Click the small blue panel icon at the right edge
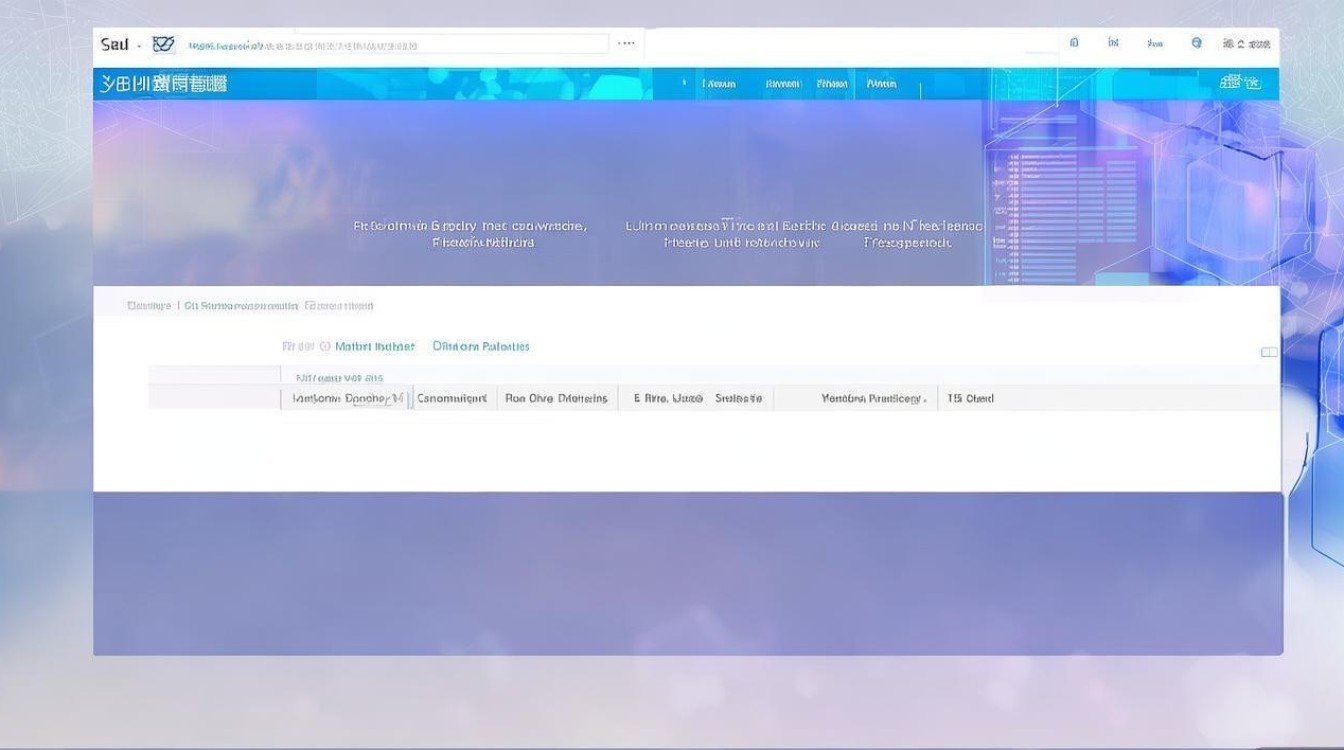Screen dimensions: 1344x750 1269,352
